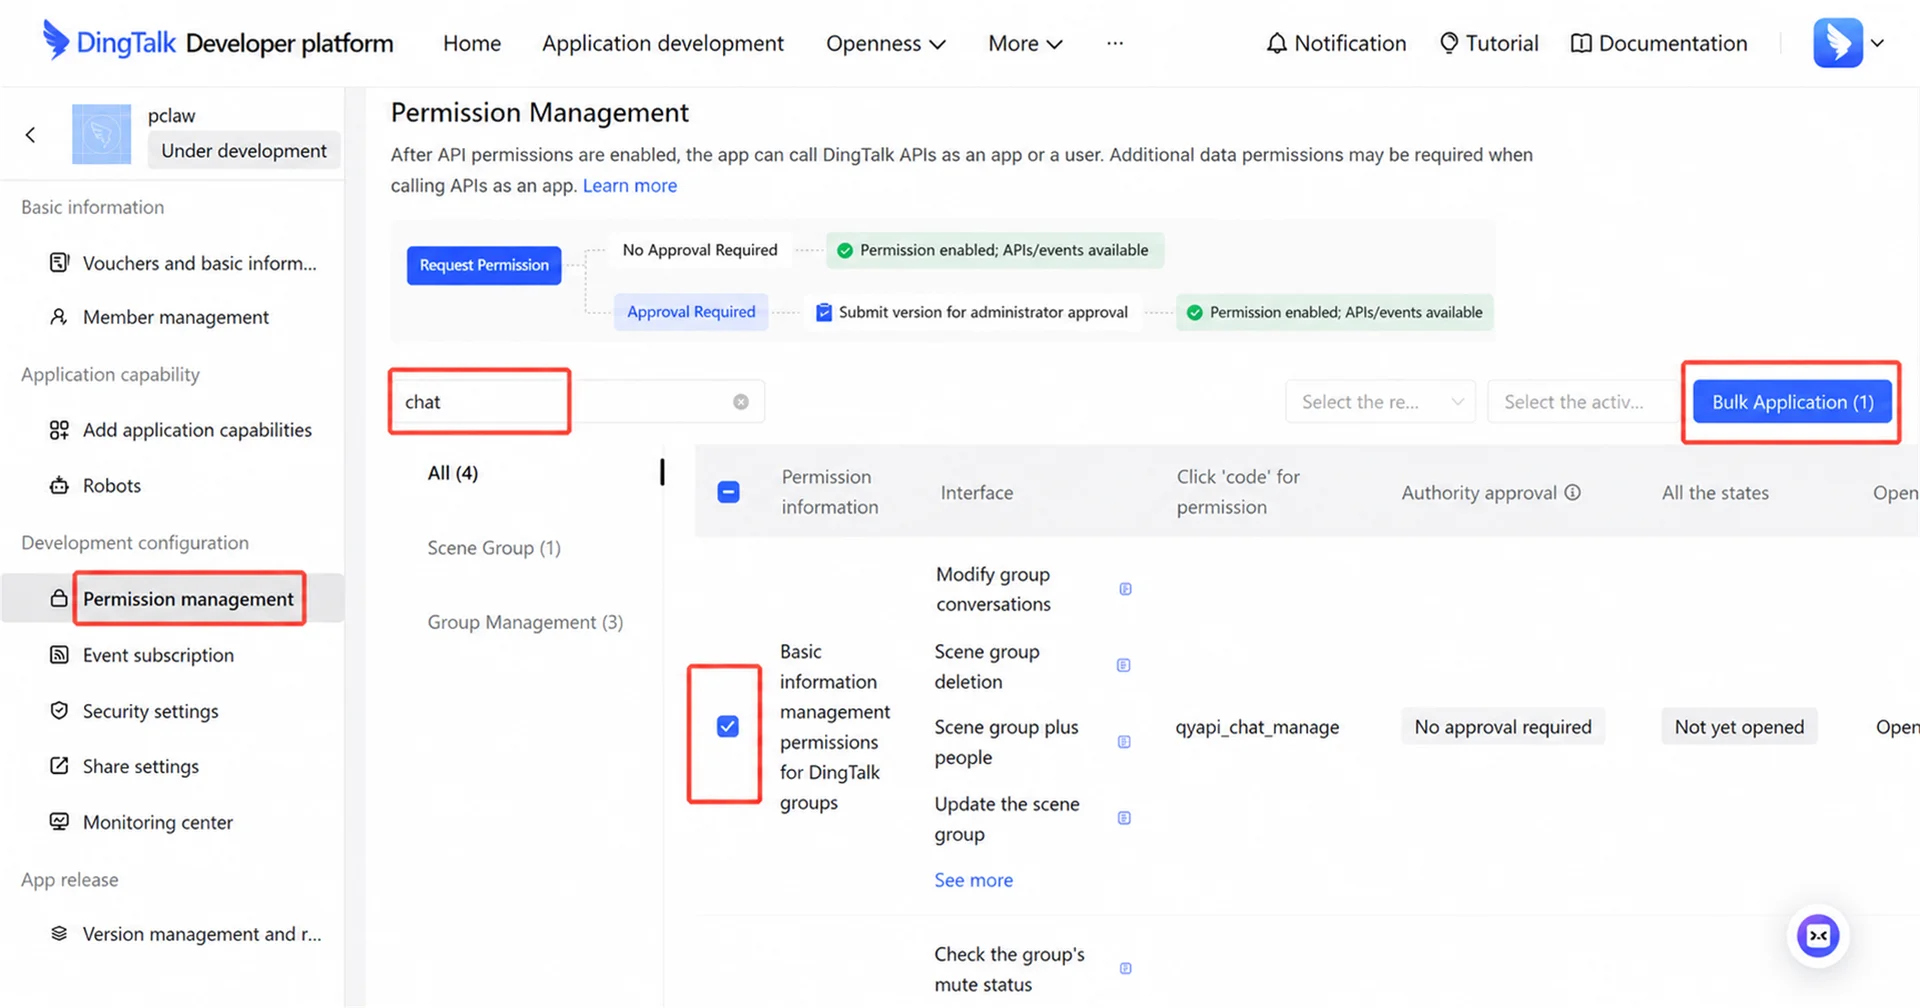The height and width of the screenshot is (1008, 1920).
Task: Click the 'Scene group plus people' interface
Action: pos(1006,742)
